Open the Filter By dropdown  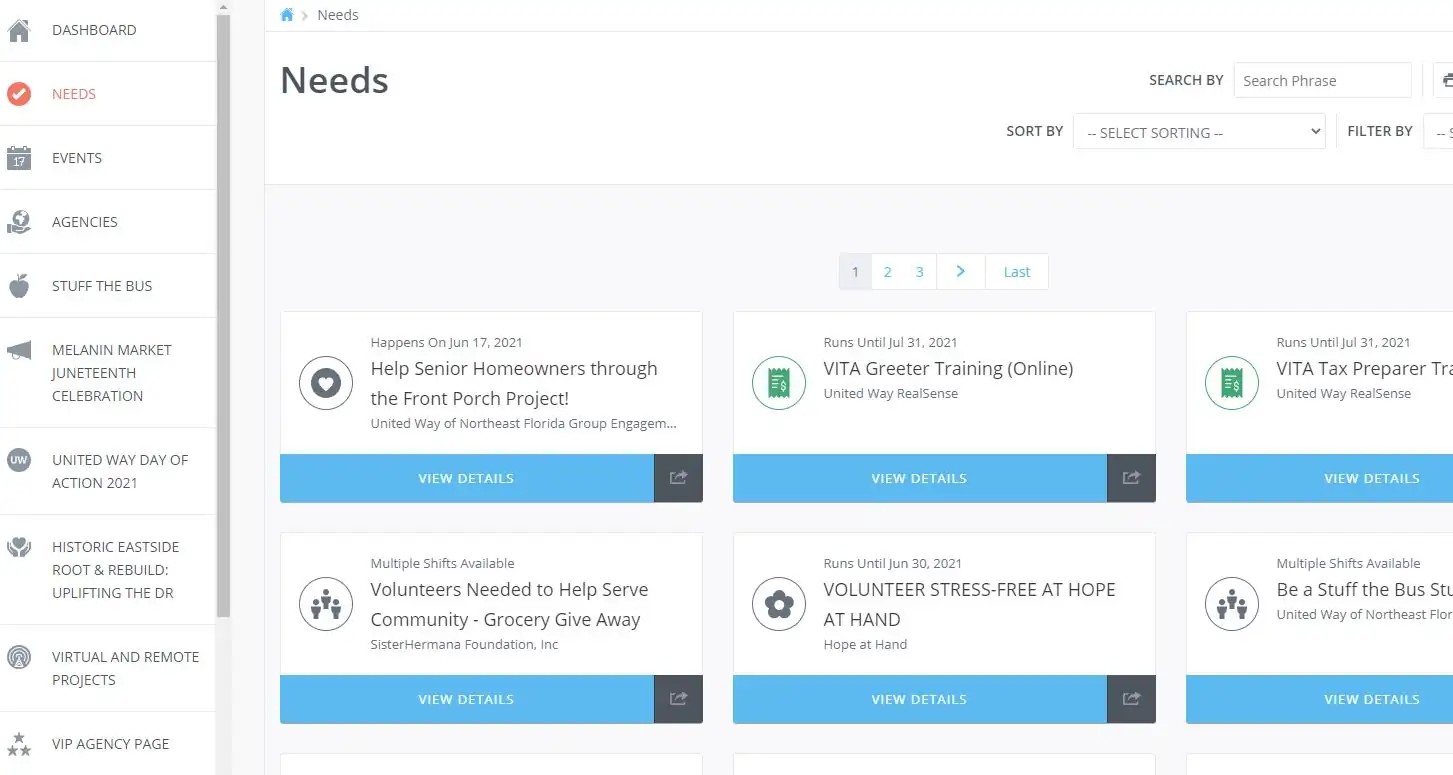[x=1438, y=132]
